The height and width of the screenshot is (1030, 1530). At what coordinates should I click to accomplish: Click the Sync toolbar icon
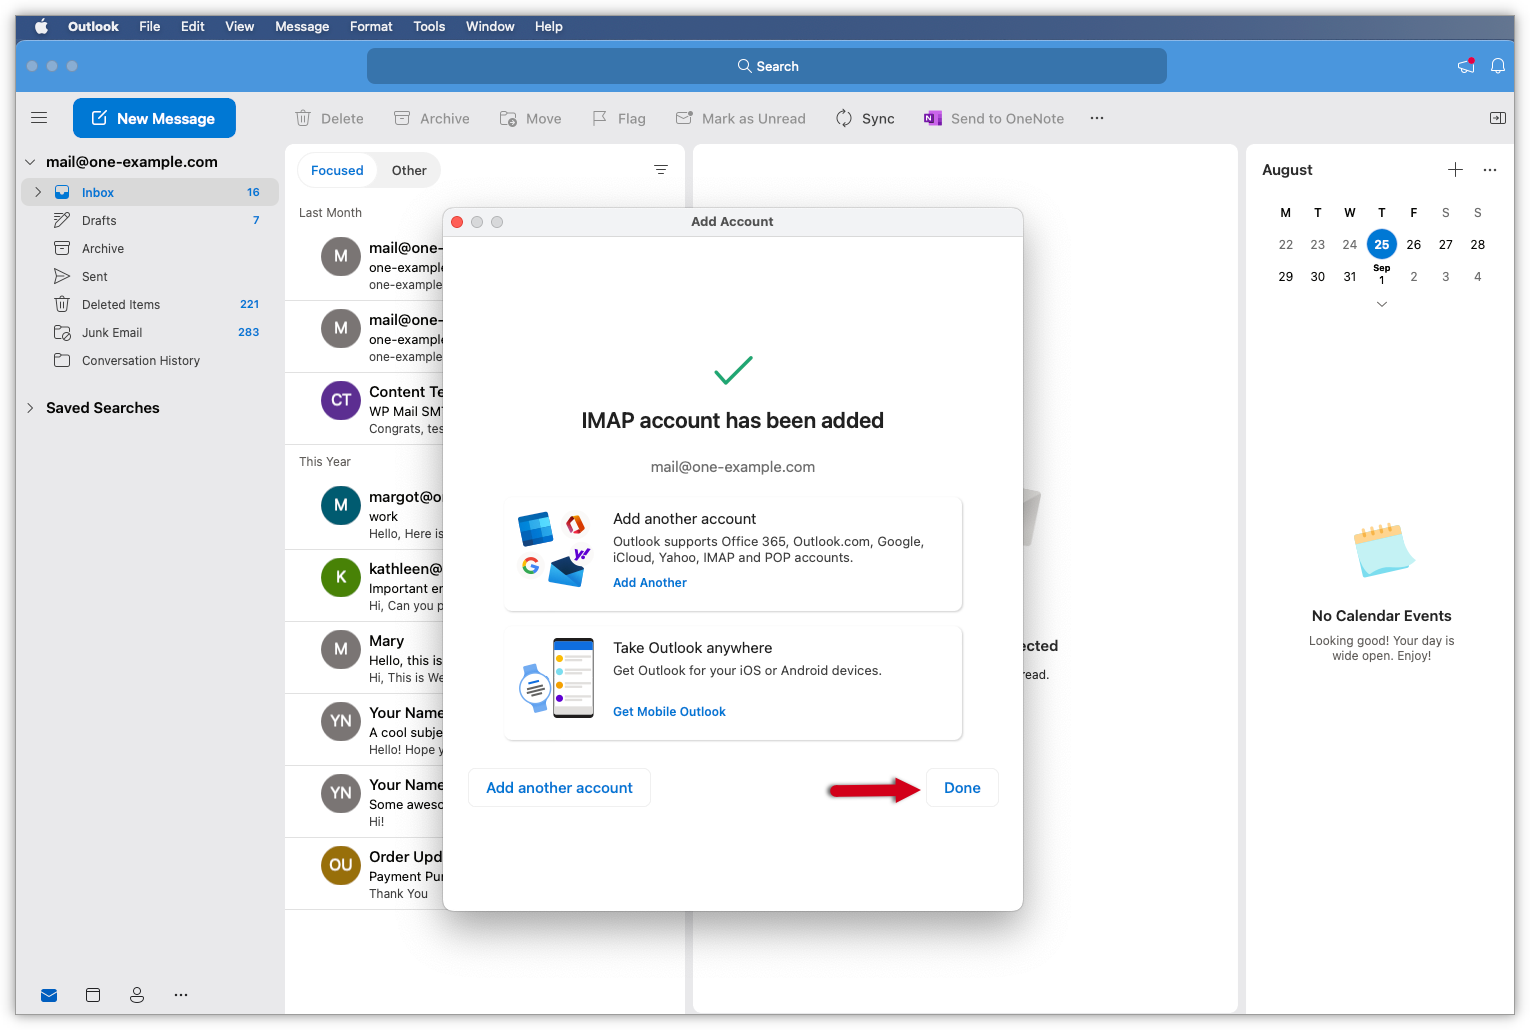pyautogui.click(x=844, y=118)
